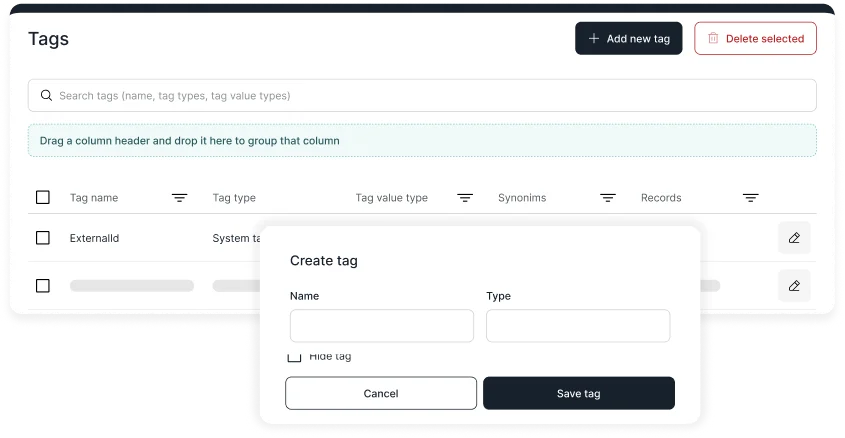The image size is (845, 438).
Task: Toggle the select-all header checkbox
Action: 43,198
